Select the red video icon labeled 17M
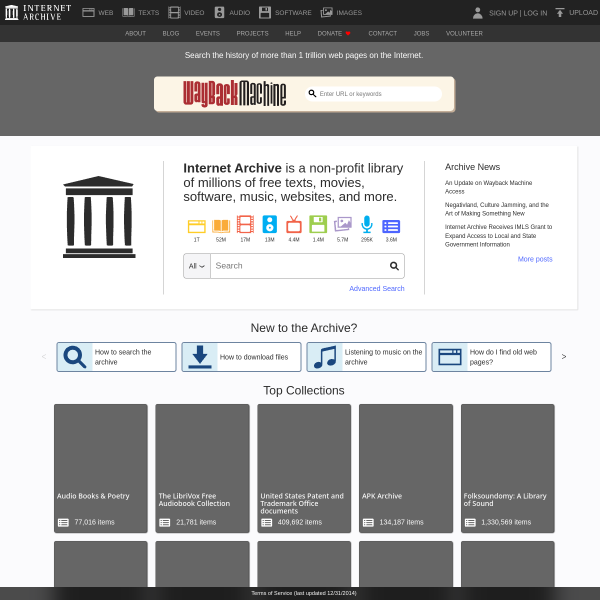 [245, 224]
